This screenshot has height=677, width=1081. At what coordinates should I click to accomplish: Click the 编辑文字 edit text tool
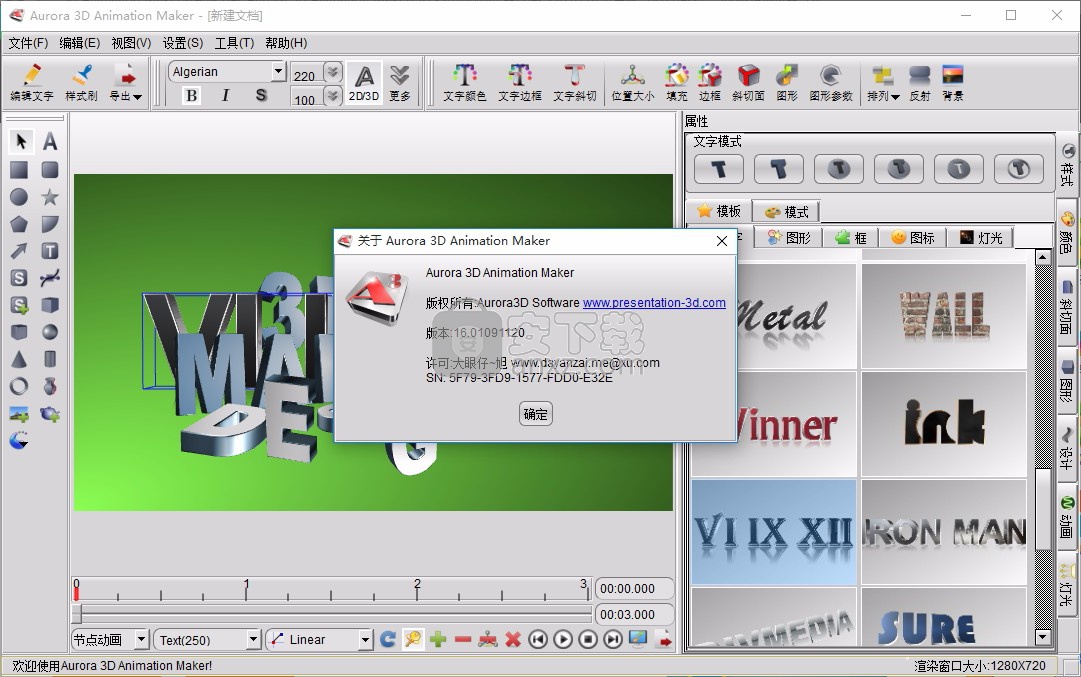[x=32, y=83]
